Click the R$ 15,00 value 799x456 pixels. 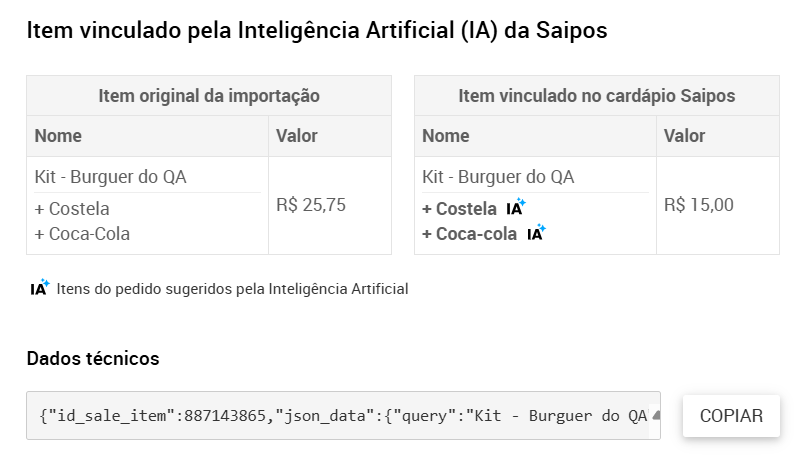click(x=698, y=205)
